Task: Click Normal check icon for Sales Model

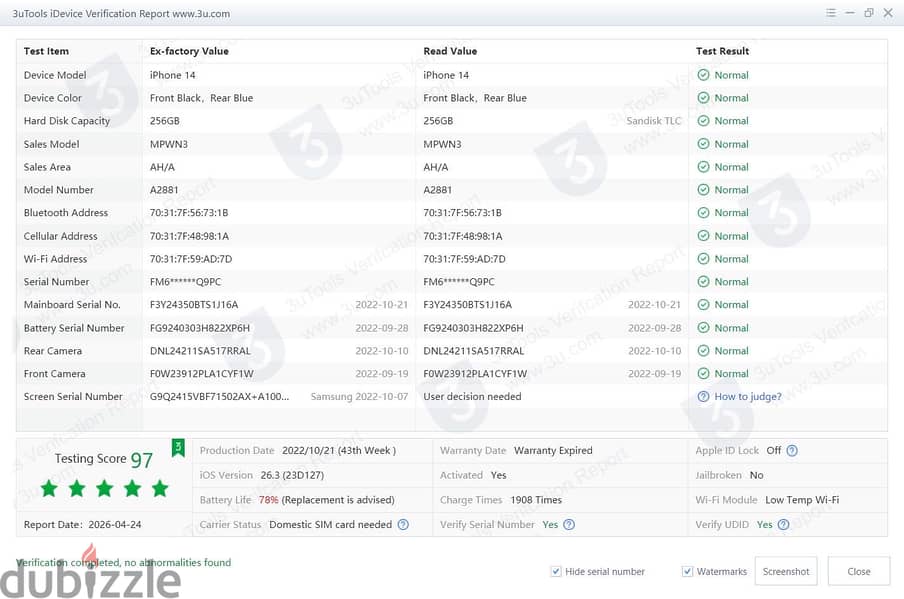Action: pyautogui.click(x=703, y=144)
